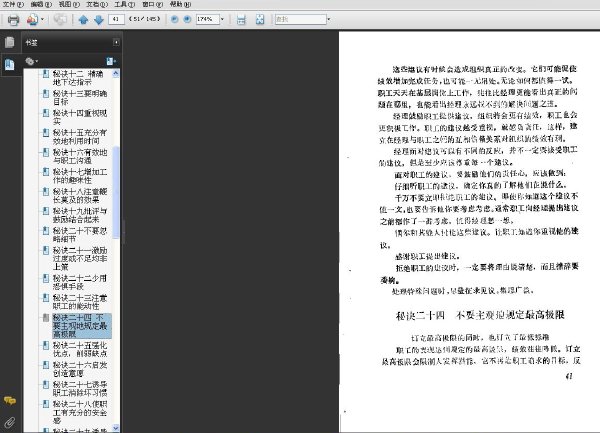Collapse the 书签 panel with its button
Screen dimensions: 600x433
coord(116,42)
